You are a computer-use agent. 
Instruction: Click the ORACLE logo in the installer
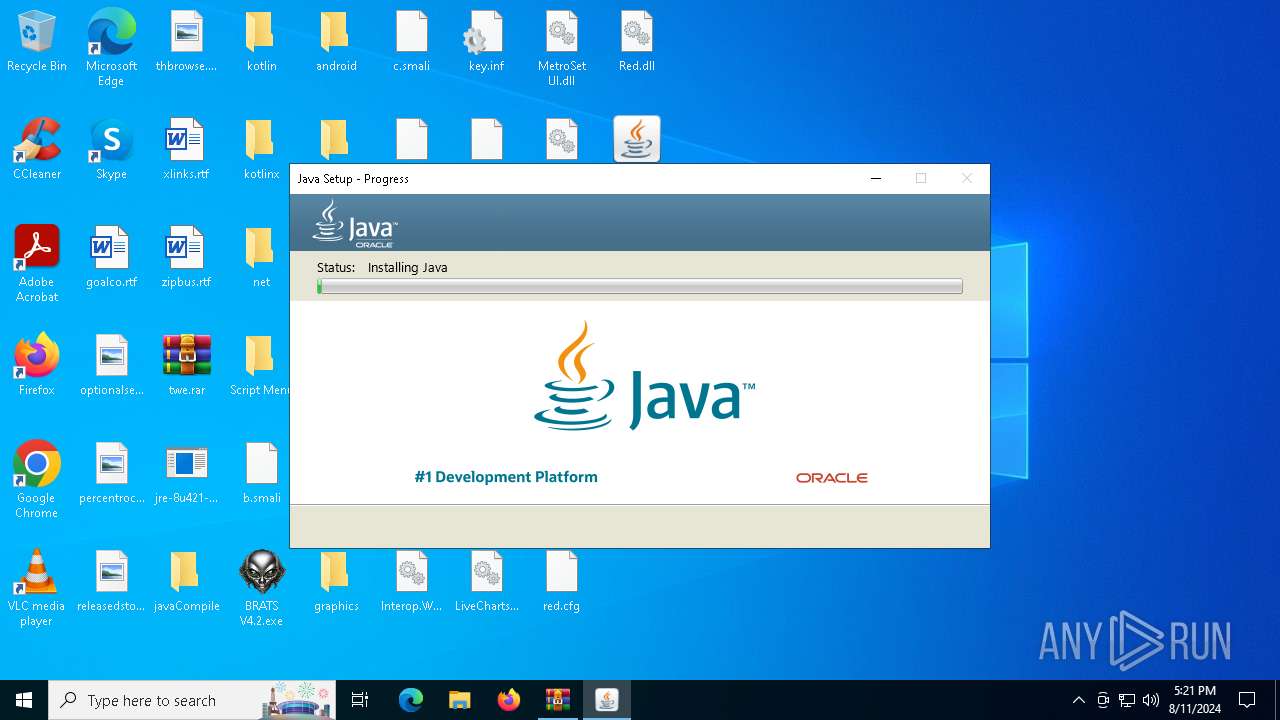coord(832,478)
